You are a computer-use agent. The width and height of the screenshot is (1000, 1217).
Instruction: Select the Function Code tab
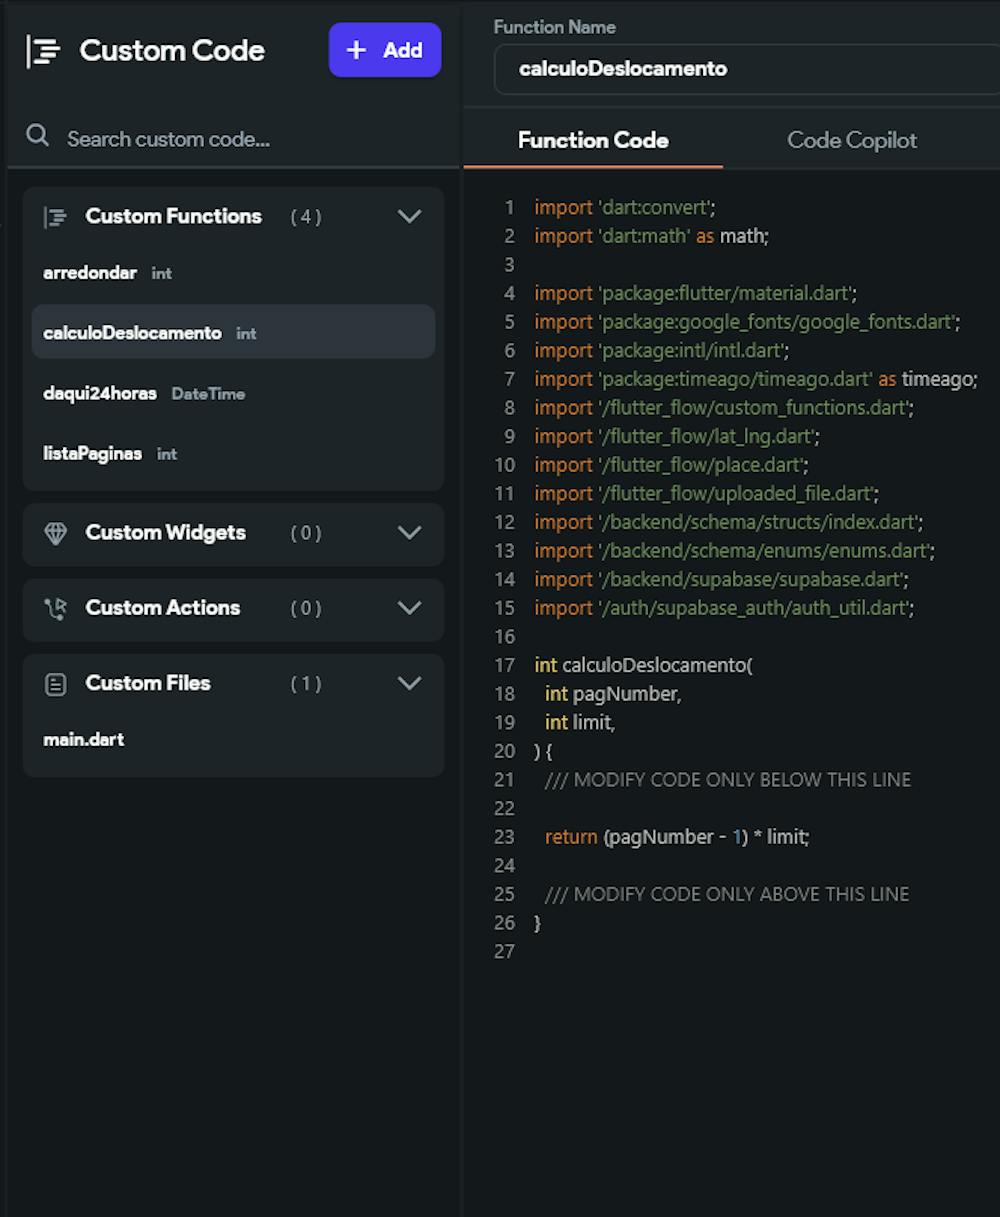pyautogui.click(x=593, y=140)
